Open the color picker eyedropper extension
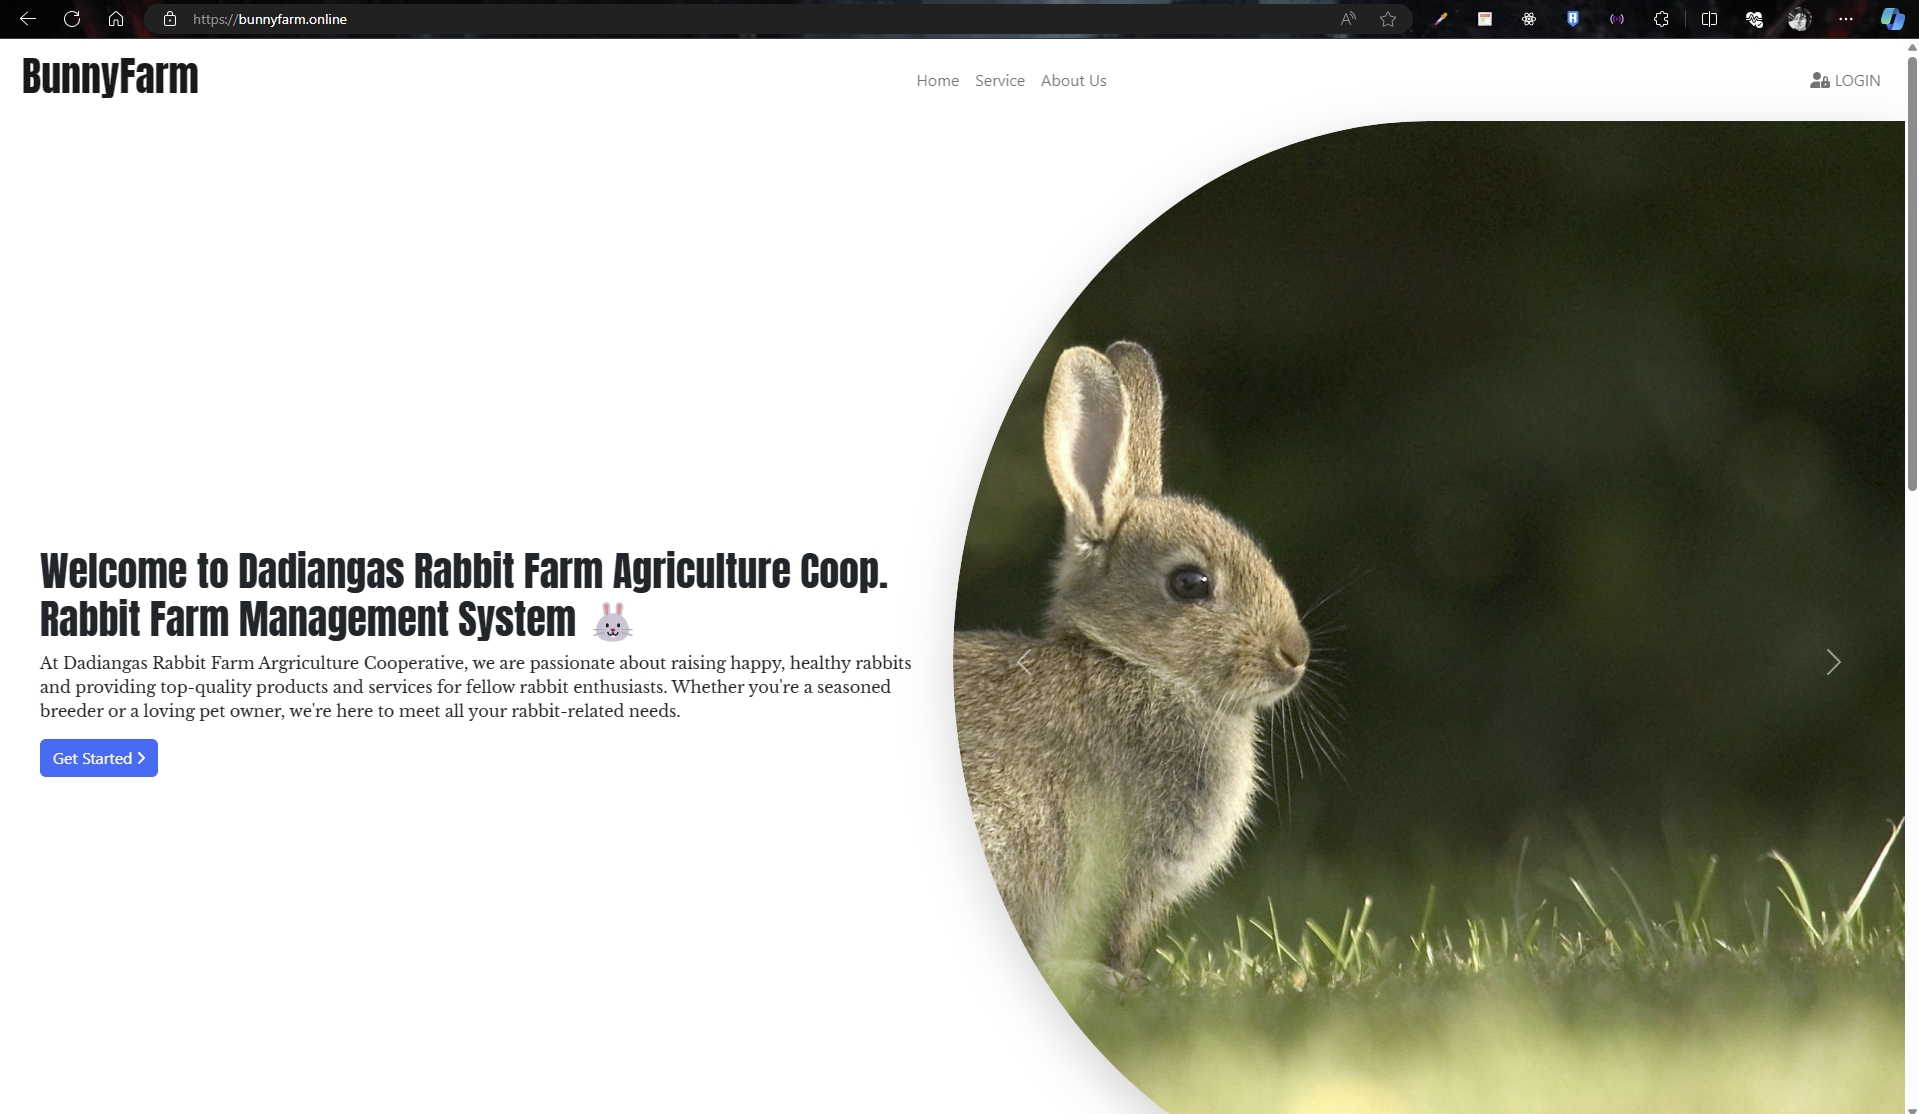Image resolution: width=1919 pixels, height=1114 pixels. pyautogui.click(x=1441, y=19)
